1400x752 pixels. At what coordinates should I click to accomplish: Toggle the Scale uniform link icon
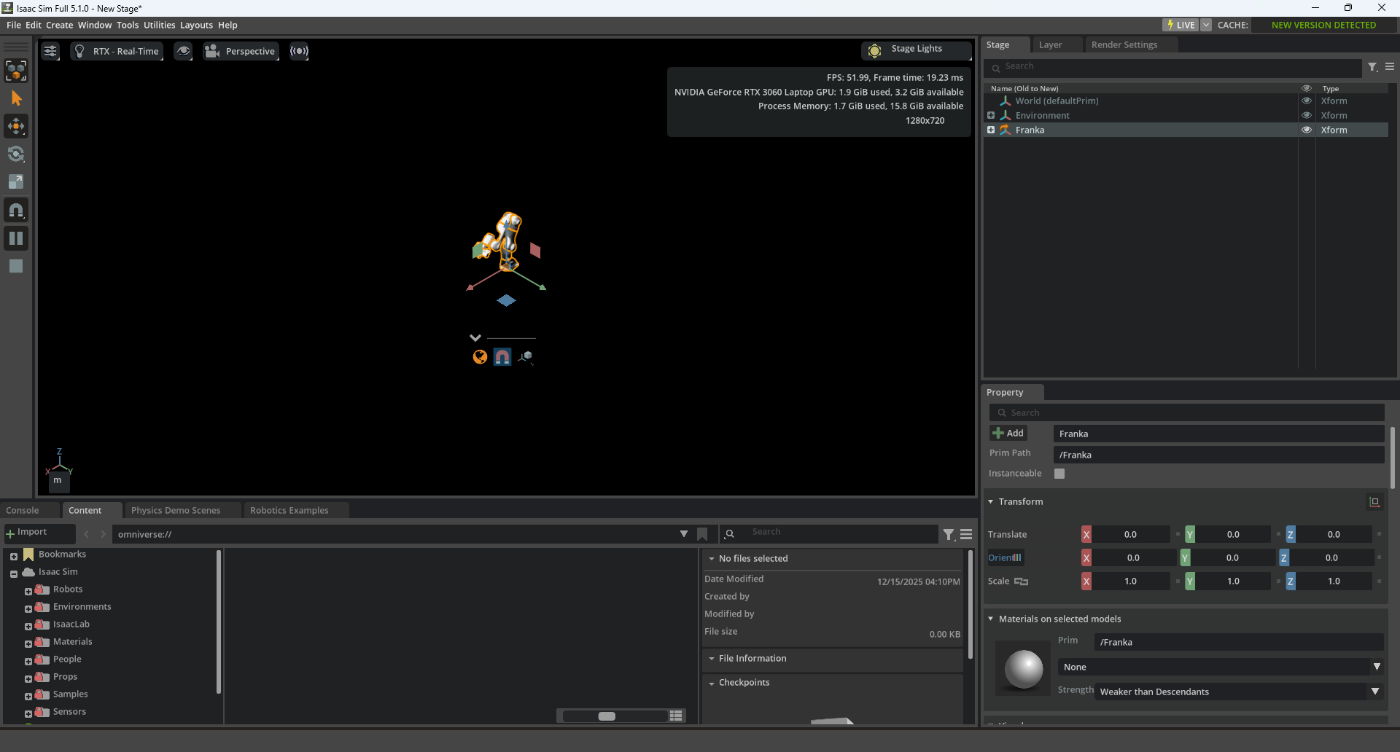coord(1021,581)
